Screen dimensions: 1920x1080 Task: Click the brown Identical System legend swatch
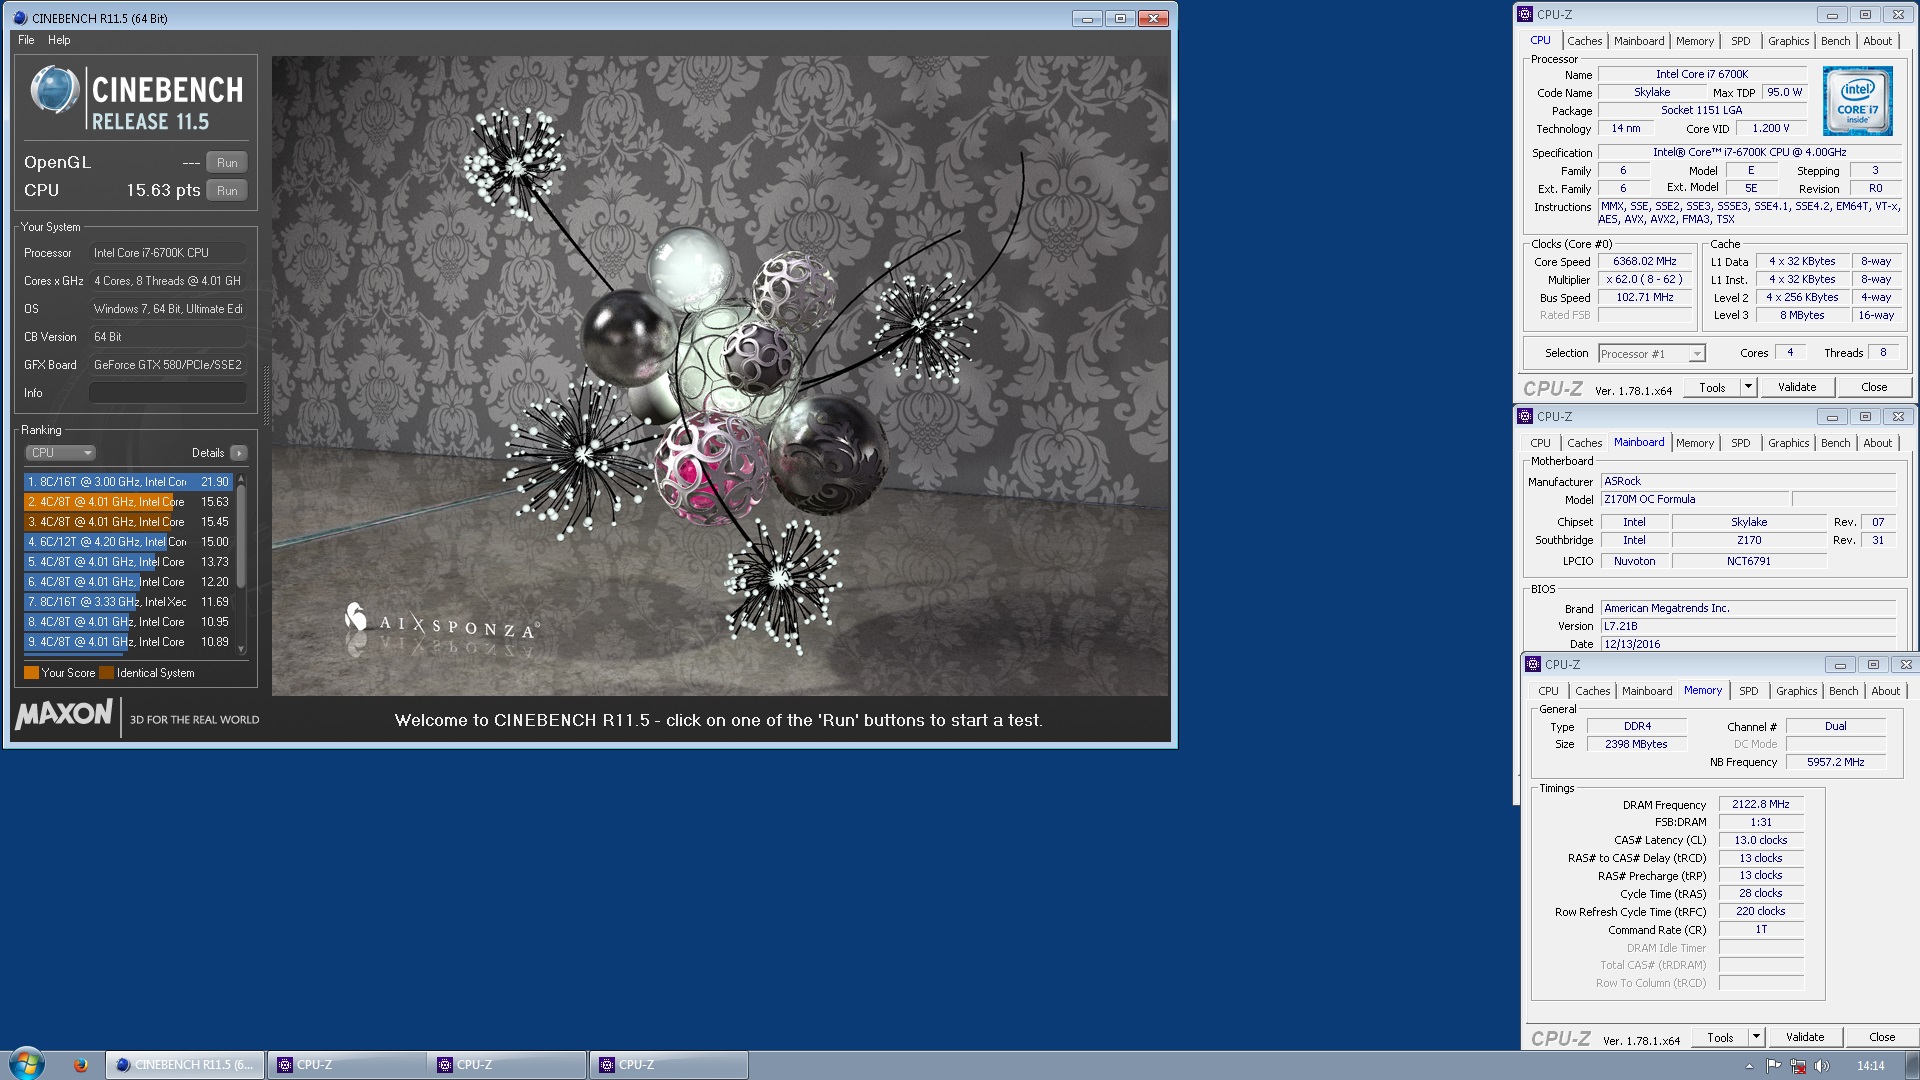106,673
